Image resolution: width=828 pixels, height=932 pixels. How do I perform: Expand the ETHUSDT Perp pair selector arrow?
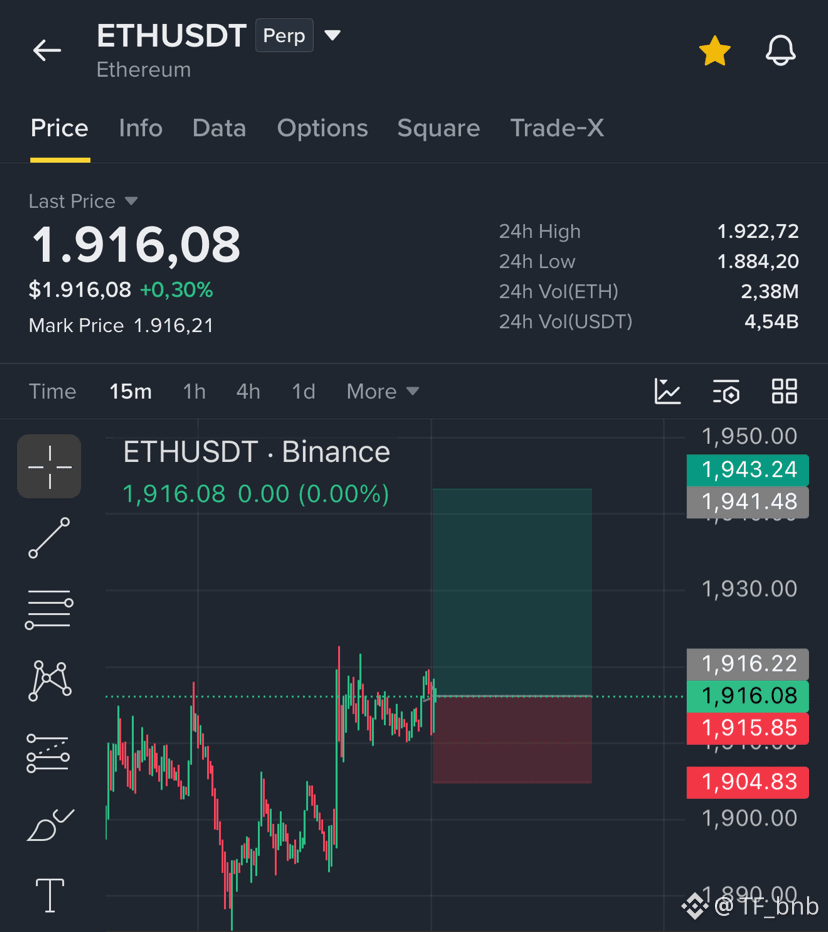point(332,36)
